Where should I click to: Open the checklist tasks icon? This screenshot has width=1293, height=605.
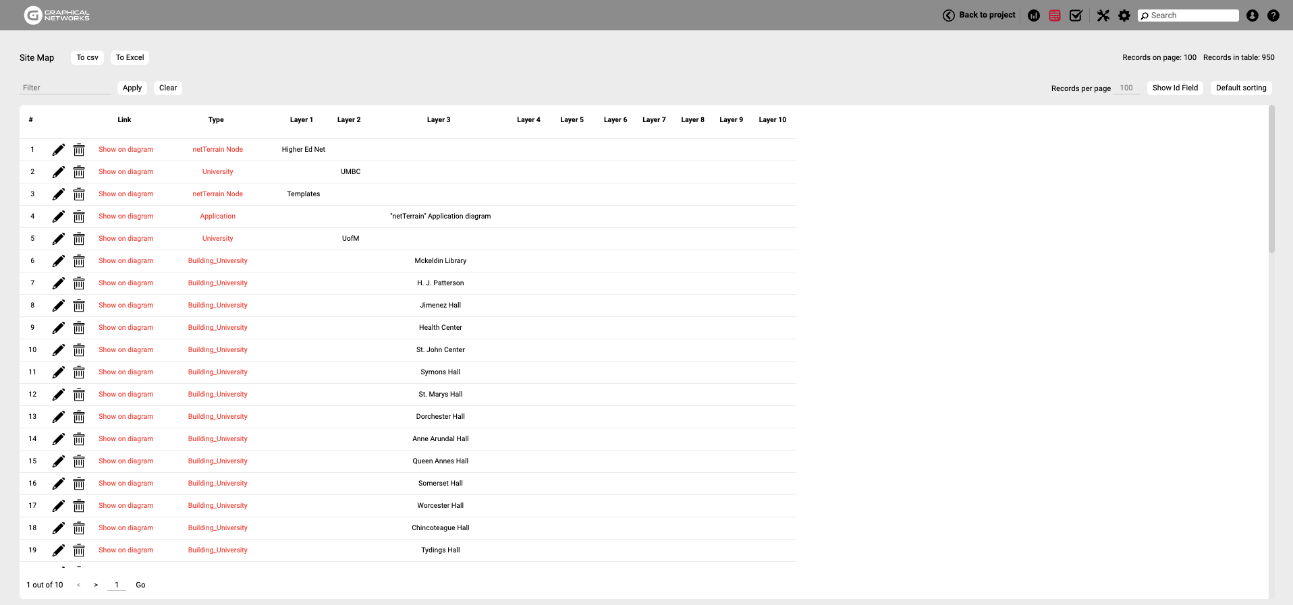(1076, 15)
